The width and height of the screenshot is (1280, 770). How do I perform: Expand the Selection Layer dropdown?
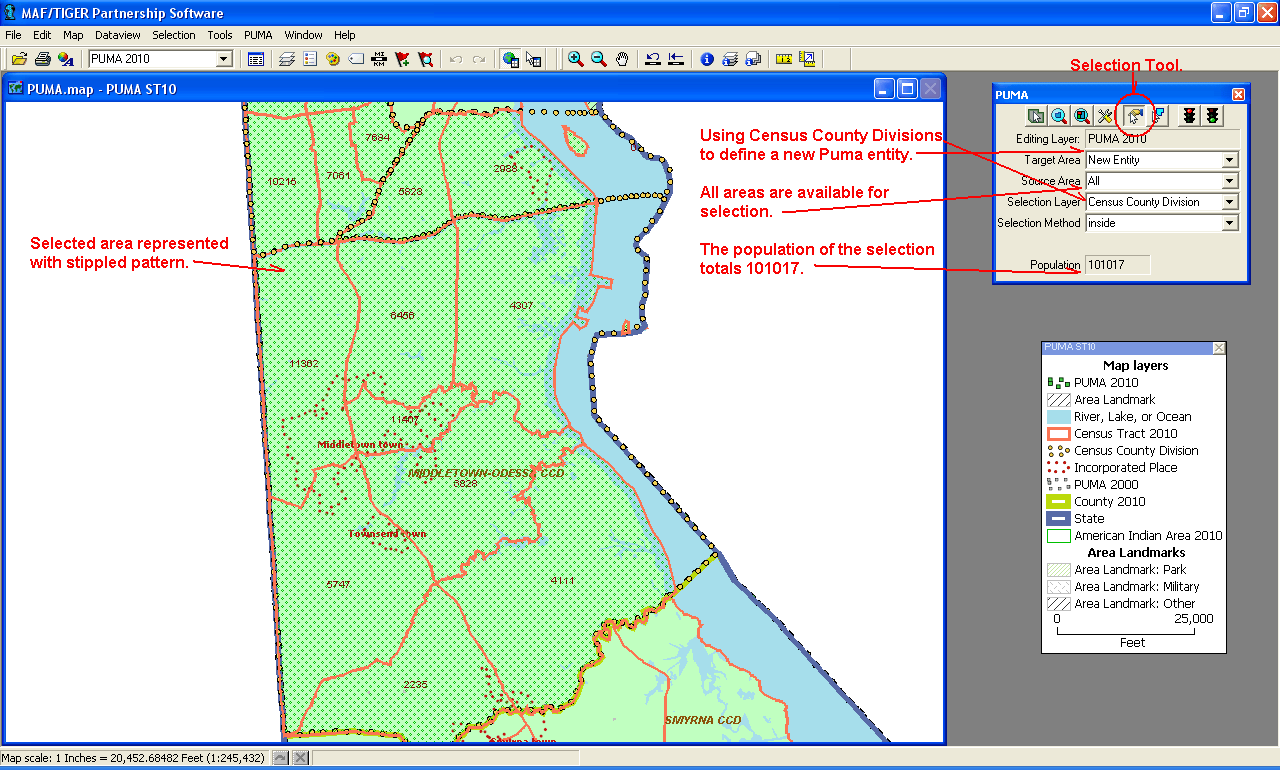1229,202
